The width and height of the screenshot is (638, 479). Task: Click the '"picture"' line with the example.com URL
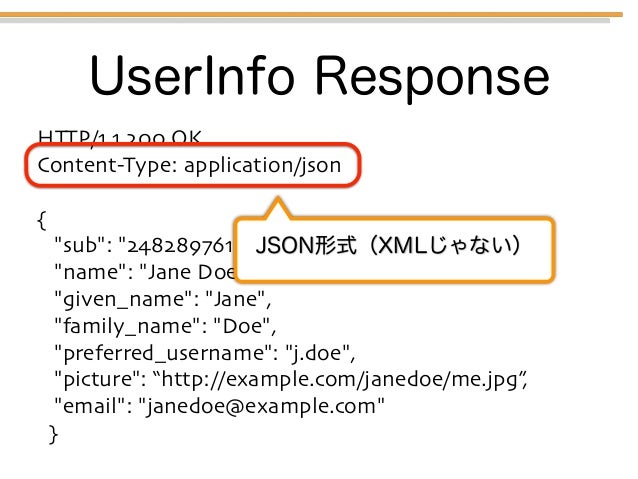pos(291,380)
